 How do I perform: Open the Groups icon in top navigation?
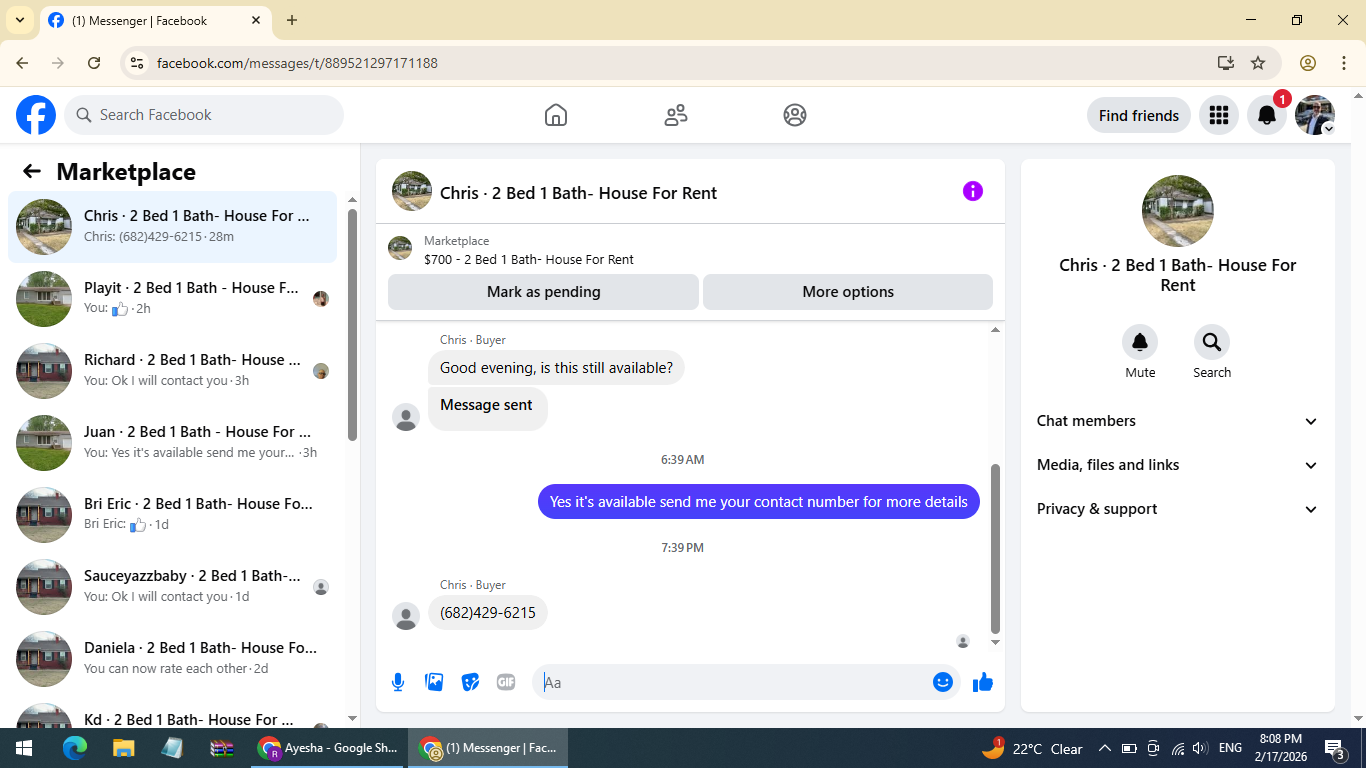795,115
